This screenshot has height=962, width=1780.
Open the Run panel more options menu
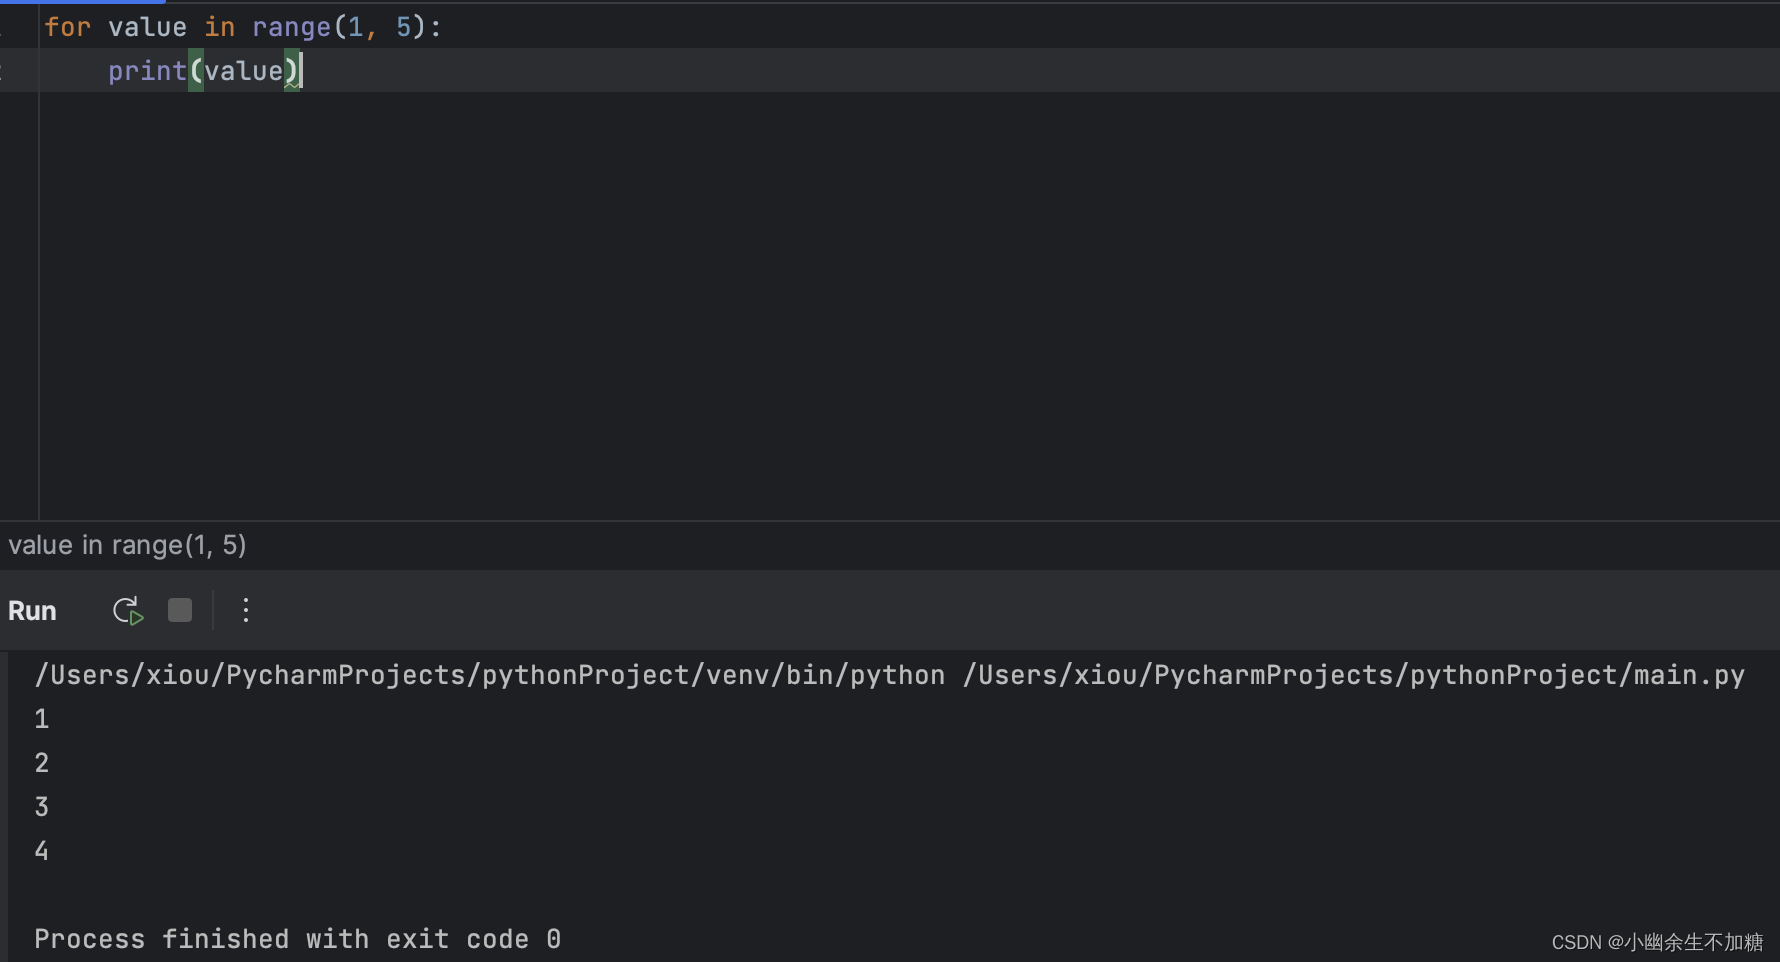(246, 610)
